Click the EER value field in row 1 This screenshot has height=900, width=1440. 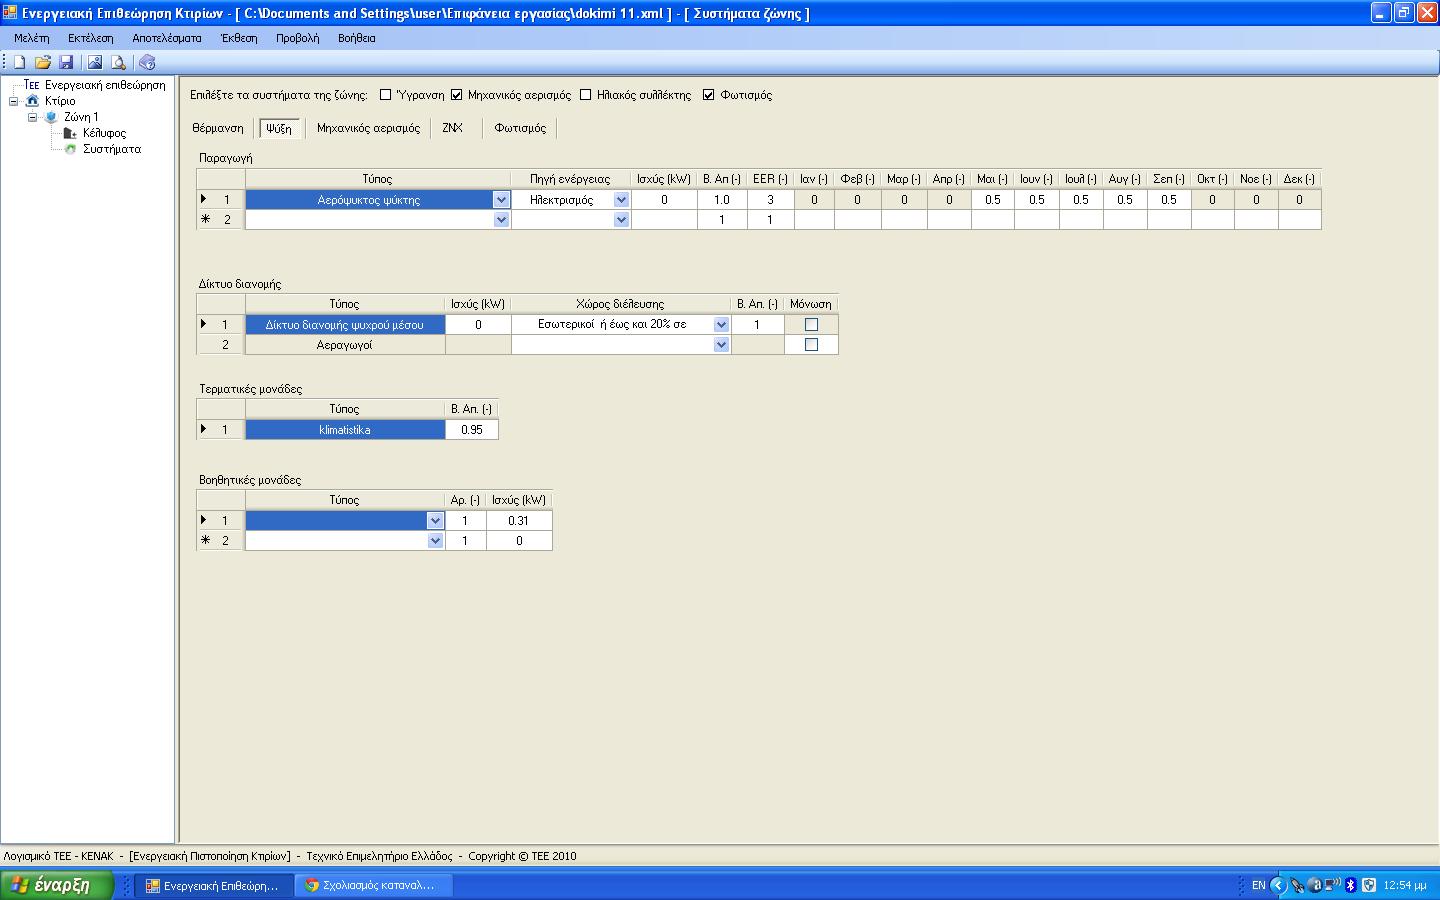pos(770,200)
